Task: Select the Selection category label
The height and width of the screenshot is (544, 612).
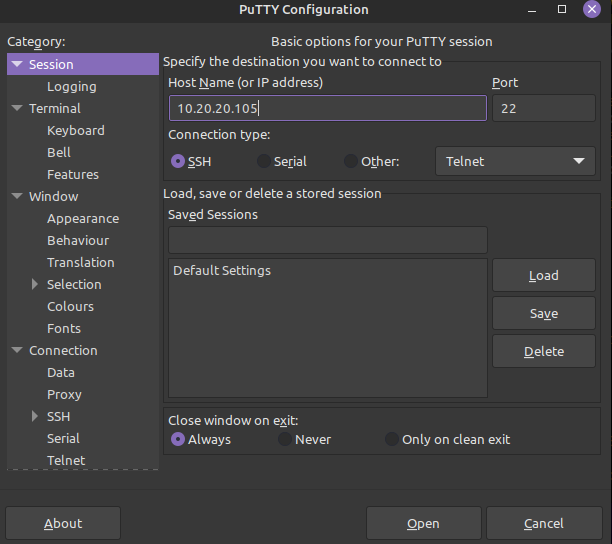Action: (x=74, y=284)
